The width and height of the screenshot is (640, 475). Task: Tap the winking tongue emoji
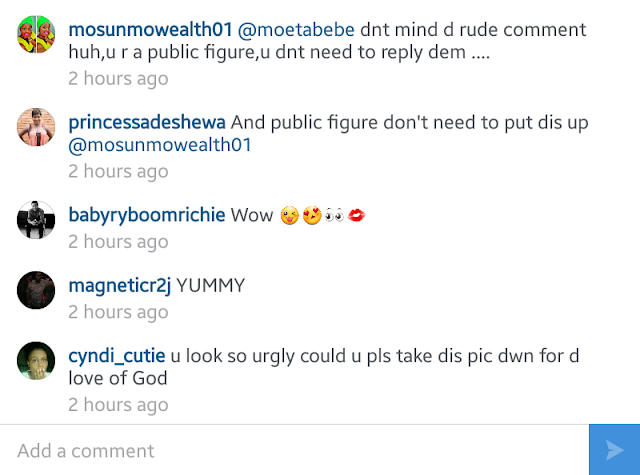click(290, 215)
